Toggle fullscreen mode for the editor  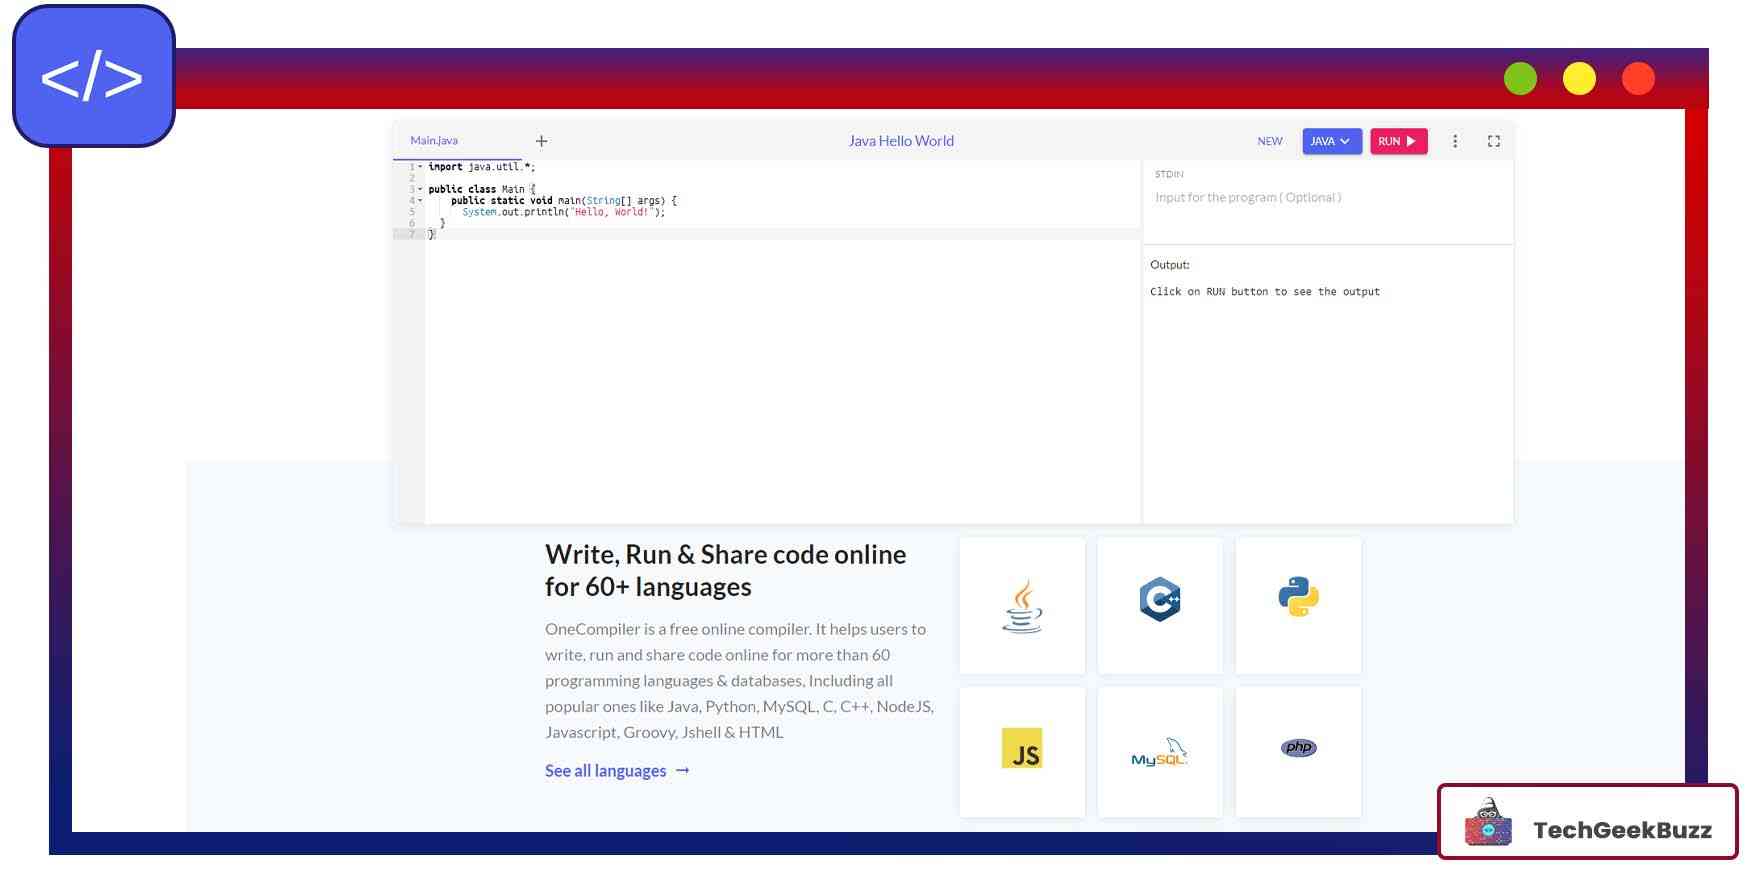pos(1494,141)
